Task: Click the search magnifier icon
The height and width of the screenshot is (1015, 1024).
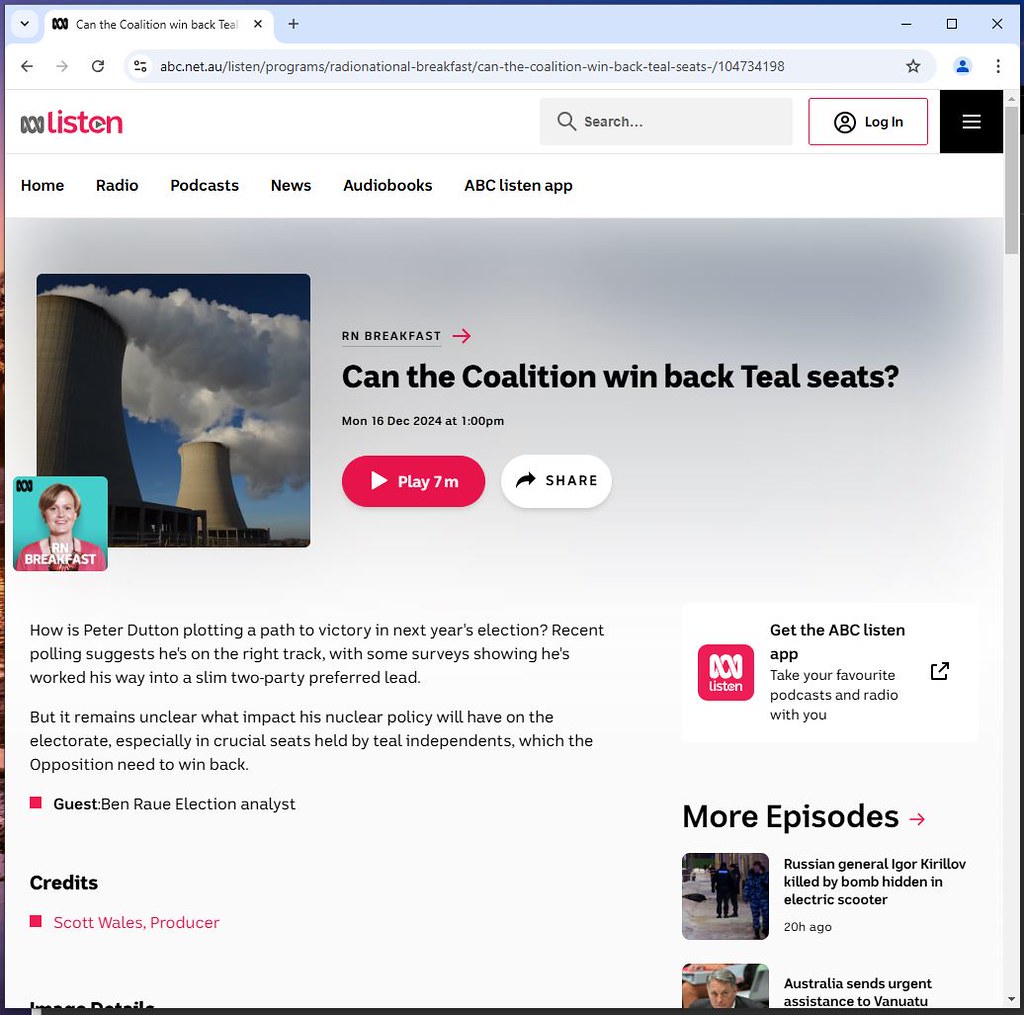Action: tap(566, 121)
